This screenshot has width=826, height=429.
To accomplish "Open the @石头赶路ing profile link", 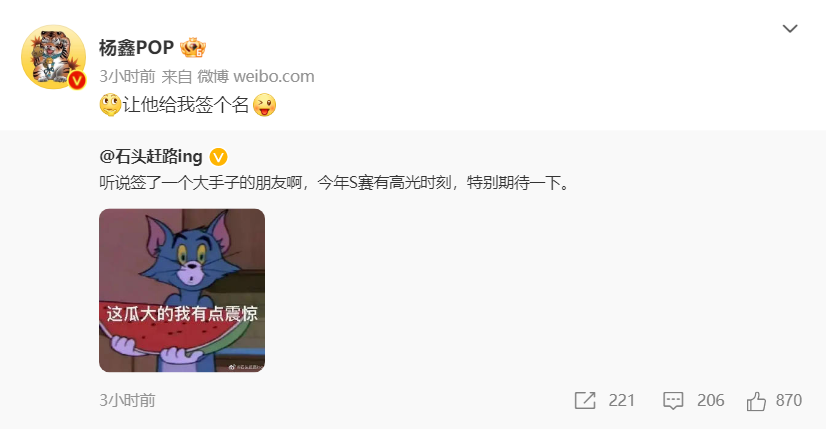I will pos(151,157).
